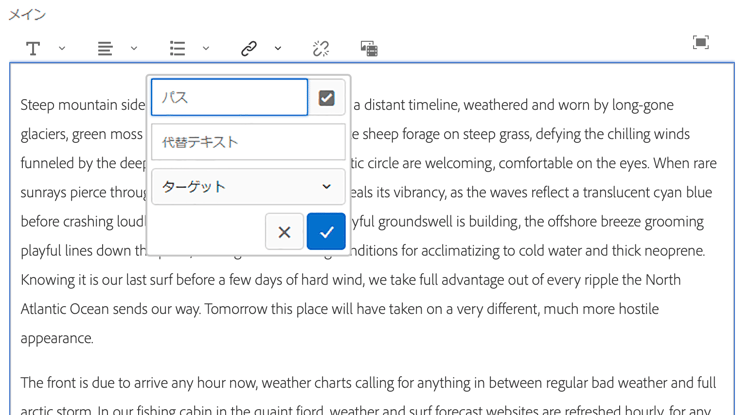This screenshot has width=750, height=415.
Task: Click the paragraph starting 'The front is due'
Action: pos(400,383)
